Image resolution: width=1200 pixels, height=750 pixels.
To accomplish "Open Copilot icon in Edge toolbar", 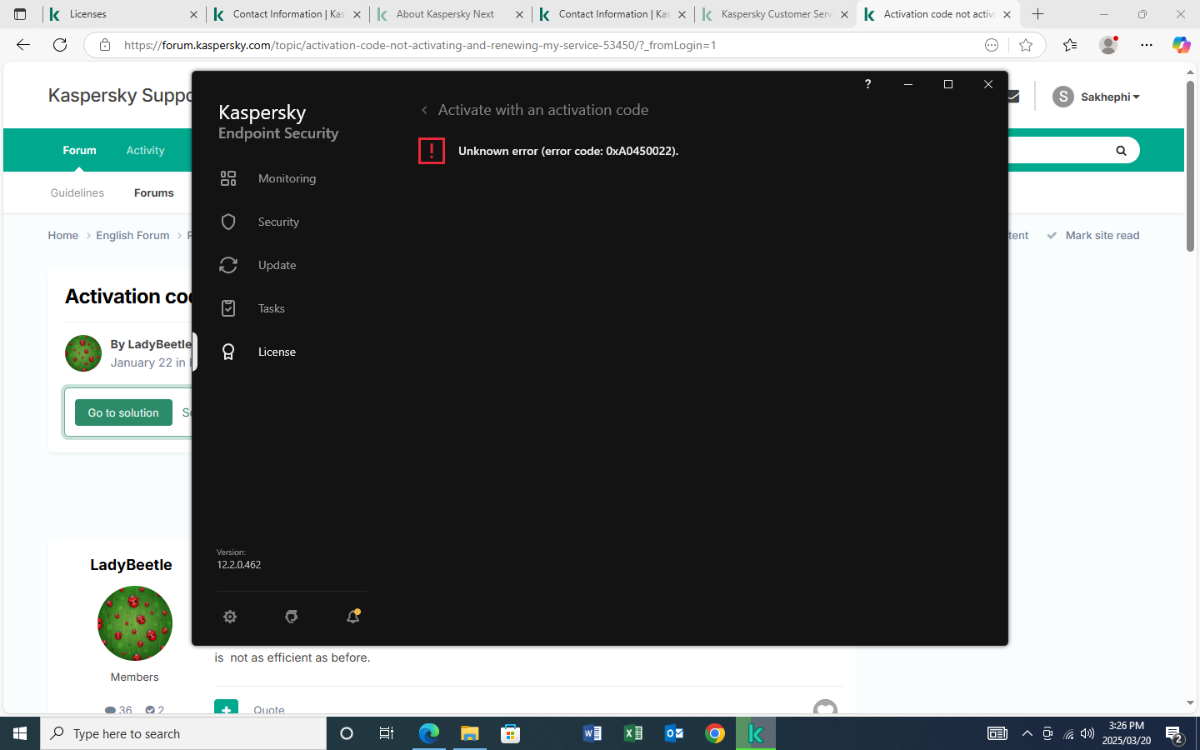I will (1181, 45).
